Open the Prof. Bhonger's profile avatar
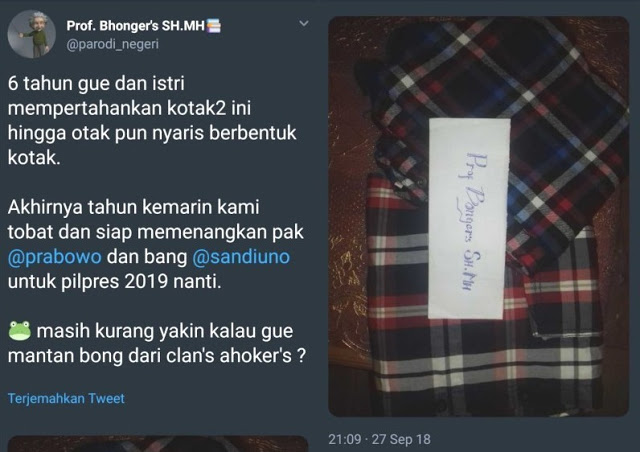The image size is (640, 452). pos(32,34)
